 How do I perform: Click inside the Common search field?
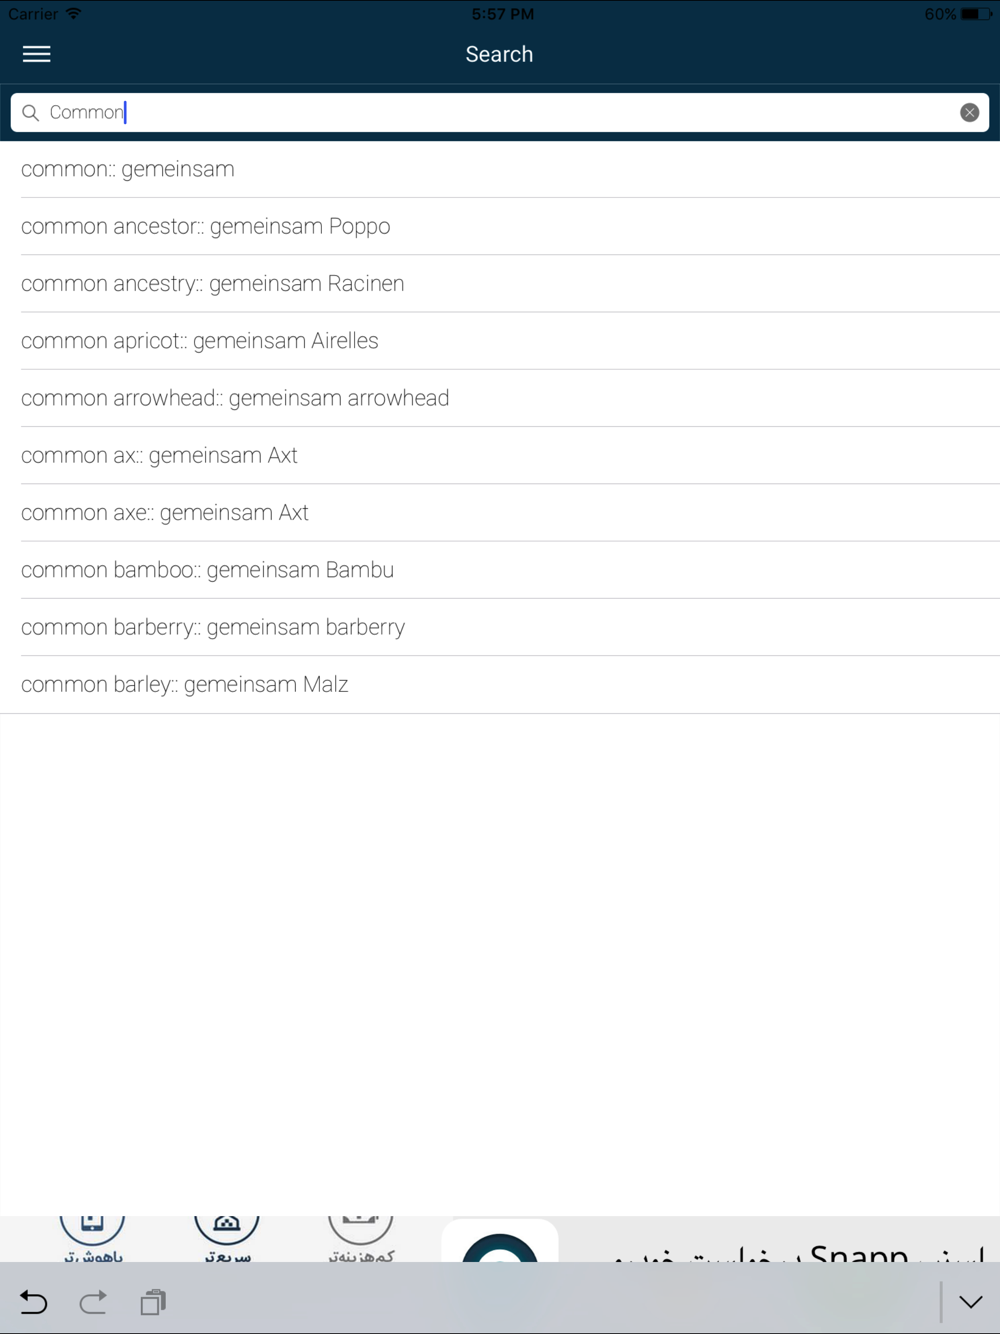point(500,112)
